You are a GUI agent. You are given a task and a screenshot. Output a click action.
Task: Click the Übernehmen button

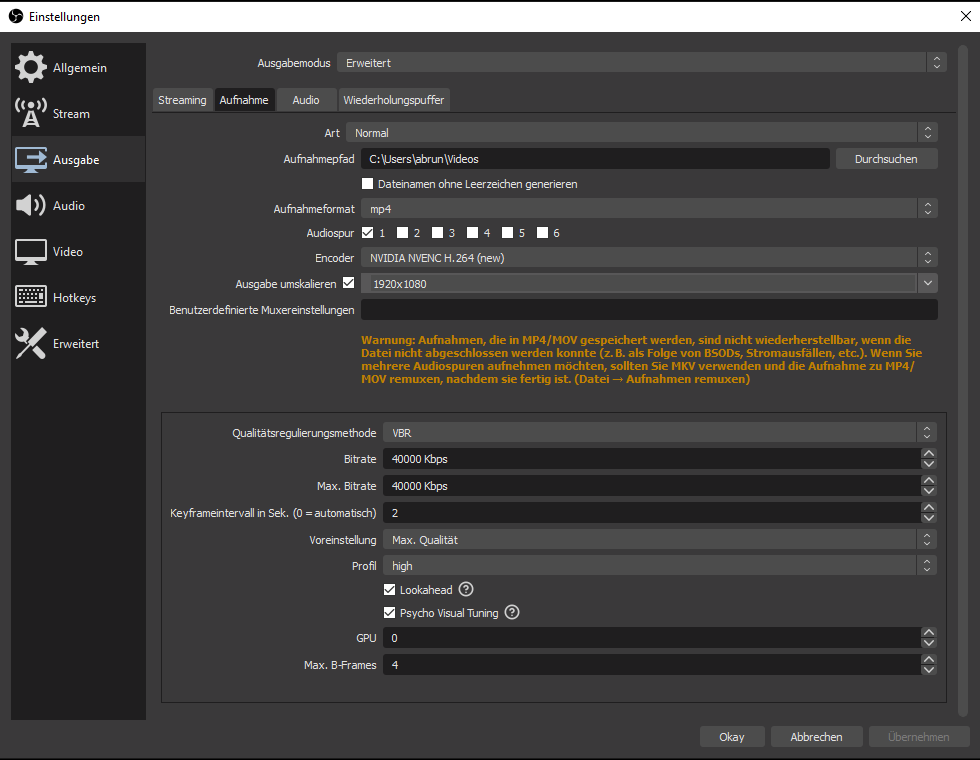click(918, 737)
